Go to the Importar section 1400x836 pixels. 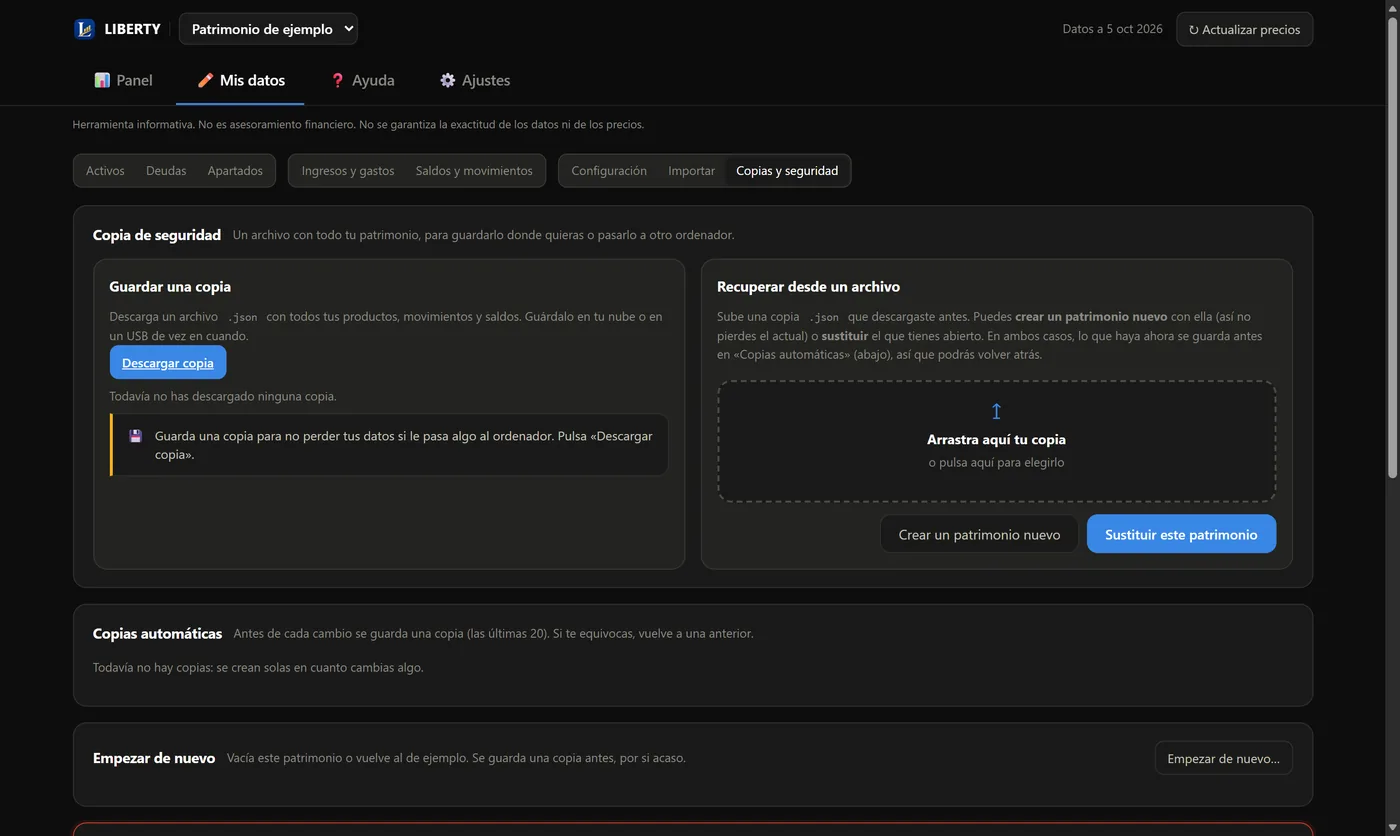691,170
